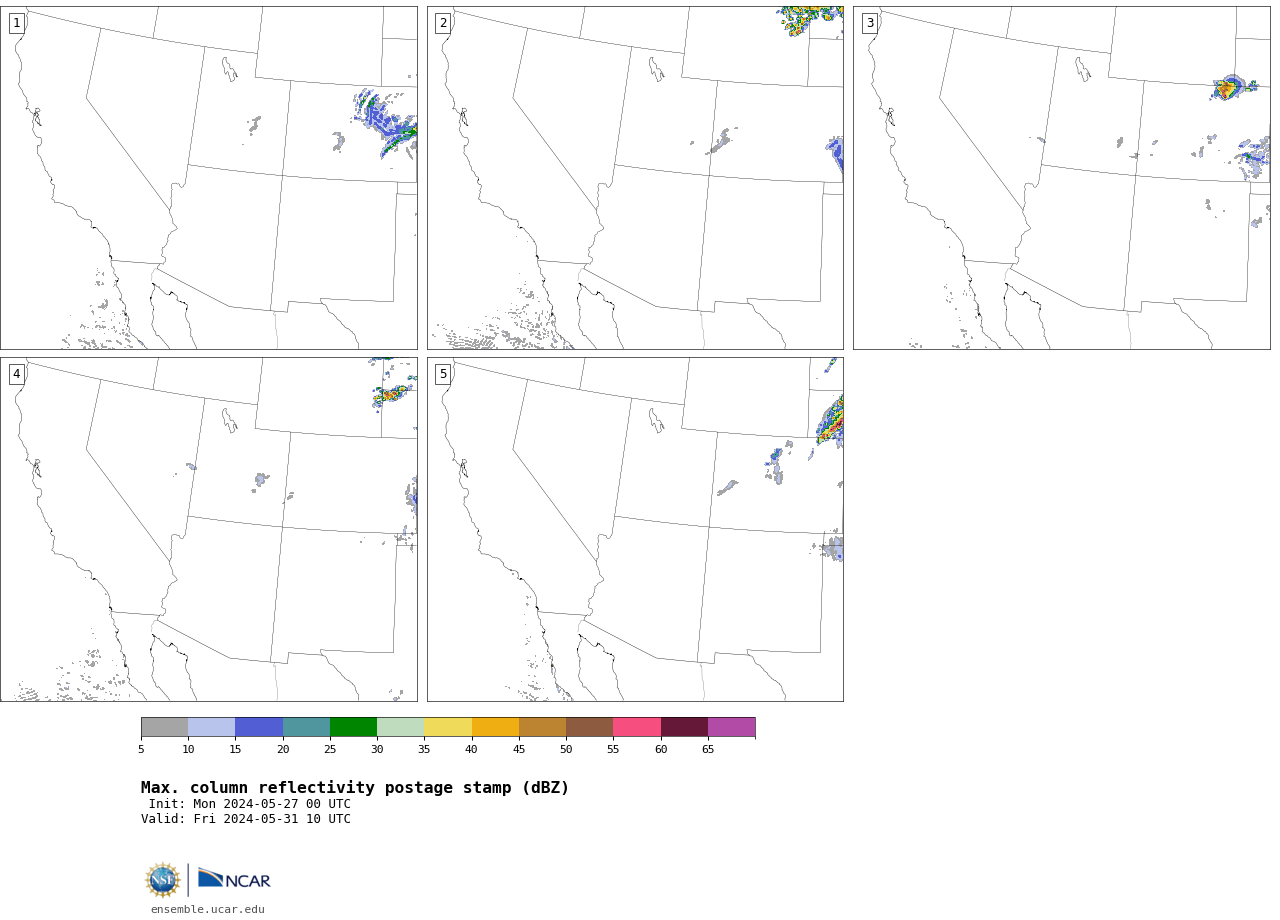Click the ensemble.ucar.edu text
Image resolution: width=1280 pixels, height=920 pixels.
[208, 909]
